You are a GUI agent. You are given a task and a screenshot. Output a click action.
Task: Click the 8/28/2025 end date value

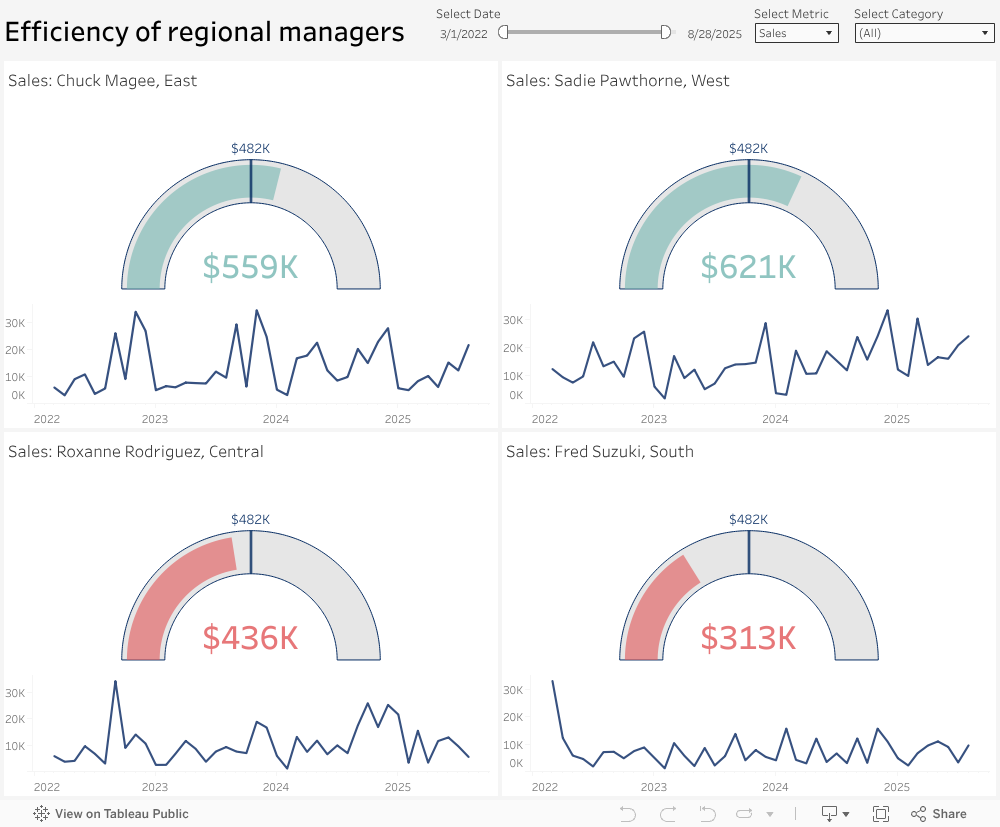(714, 34)
